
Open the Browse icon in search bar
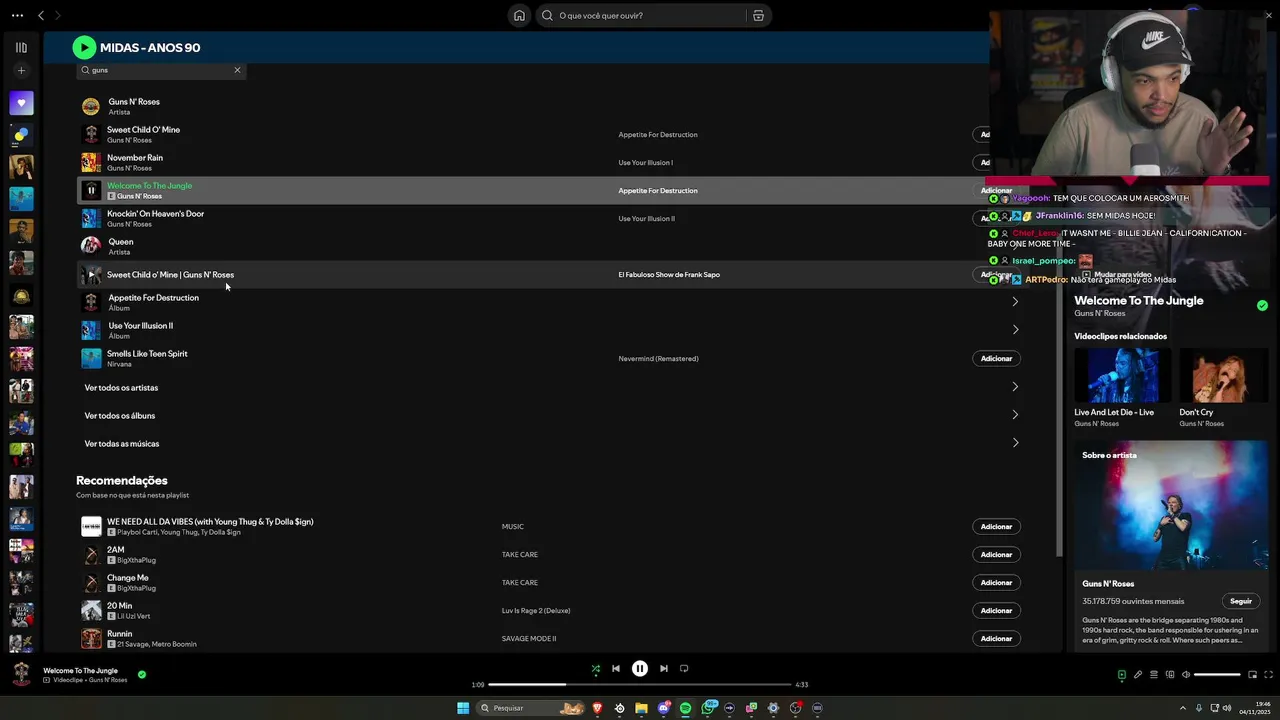(758, 15)
